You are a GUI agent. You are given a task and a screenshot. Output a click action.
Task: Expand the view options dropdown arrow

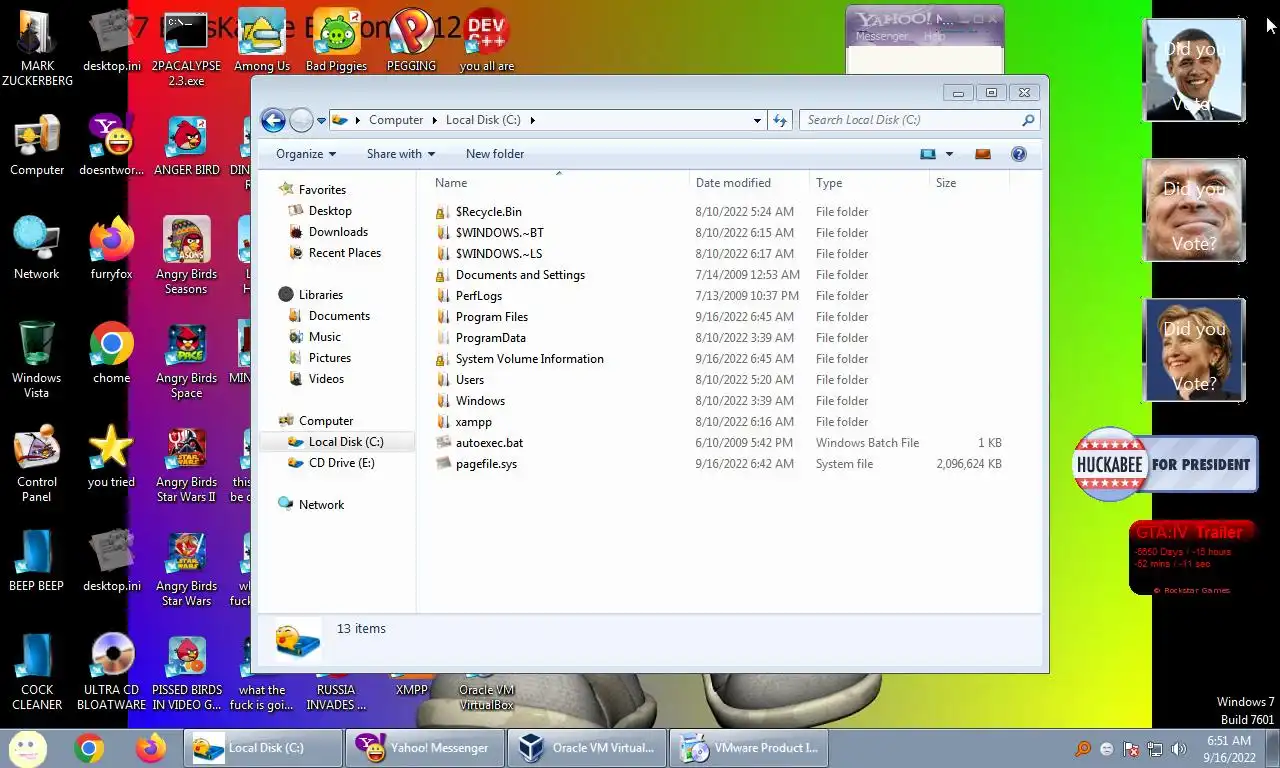(949, 154)
